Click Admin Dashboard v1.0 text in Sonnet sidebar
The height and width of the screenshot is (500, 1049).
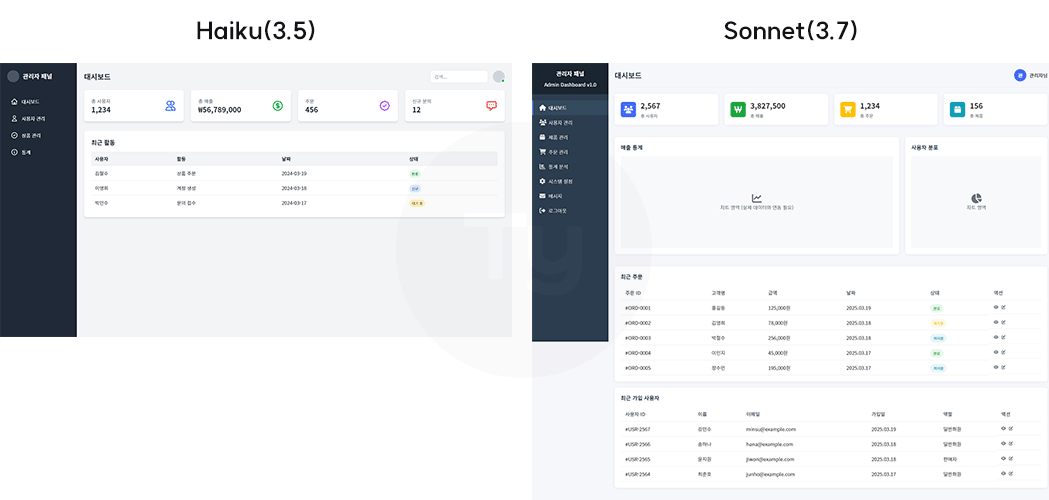[570, 84]
